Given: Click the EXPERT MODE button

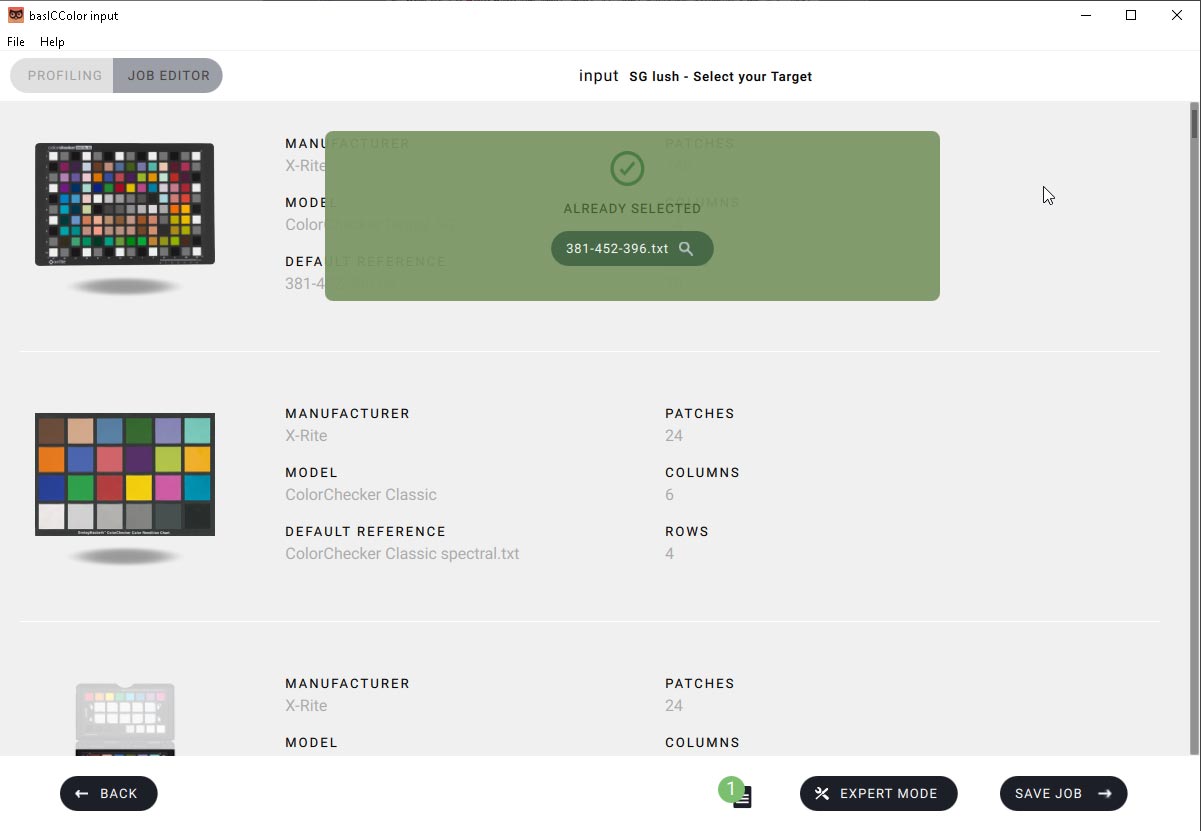Looking at the screenshot, I should pyautogui.click(x=878, y=794).
